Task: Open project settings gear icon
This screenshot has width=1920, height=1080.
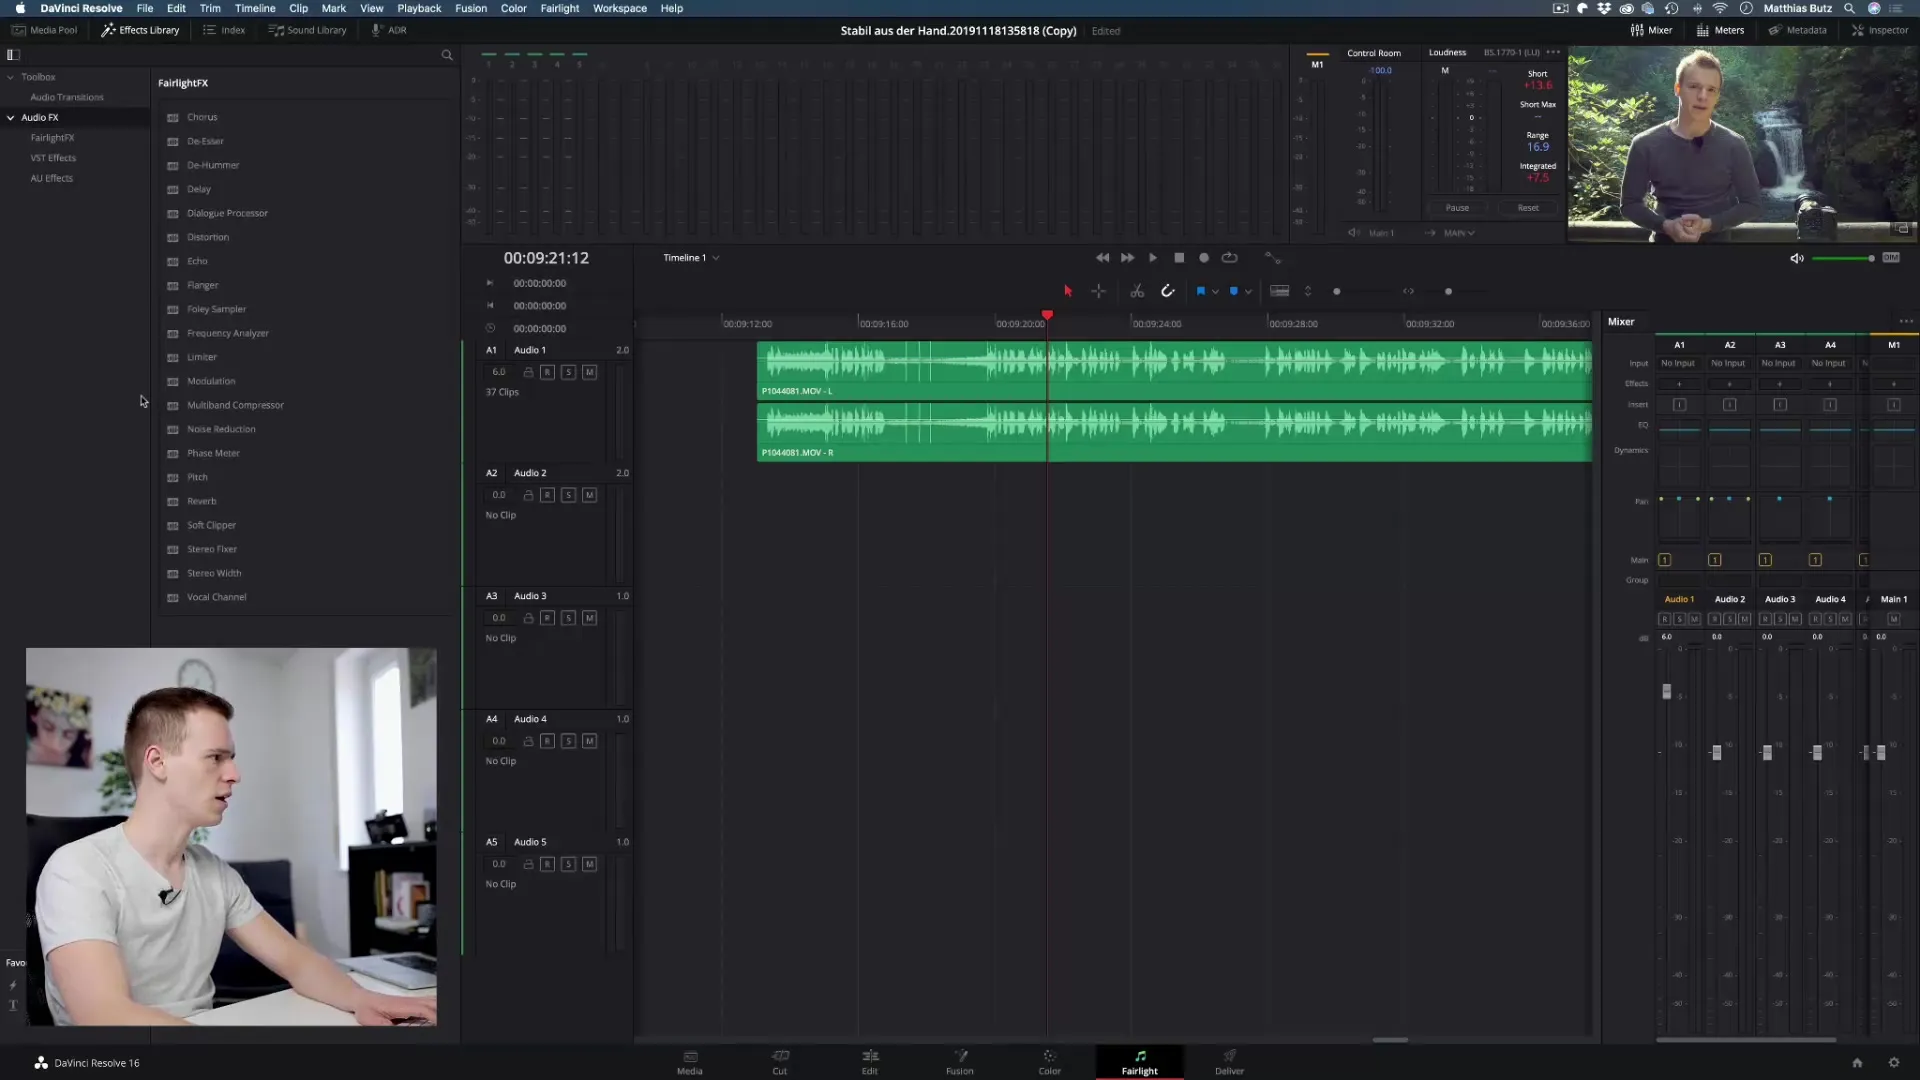Action: [1894, 1063]
